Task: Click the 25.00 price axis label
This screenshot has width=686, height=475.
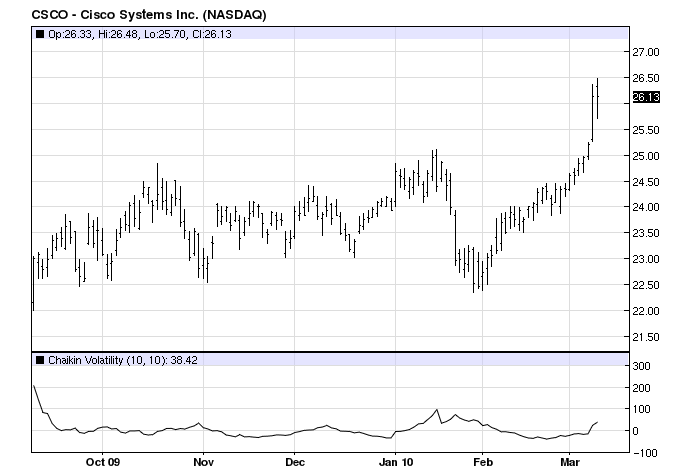Action: coord(646,156)
